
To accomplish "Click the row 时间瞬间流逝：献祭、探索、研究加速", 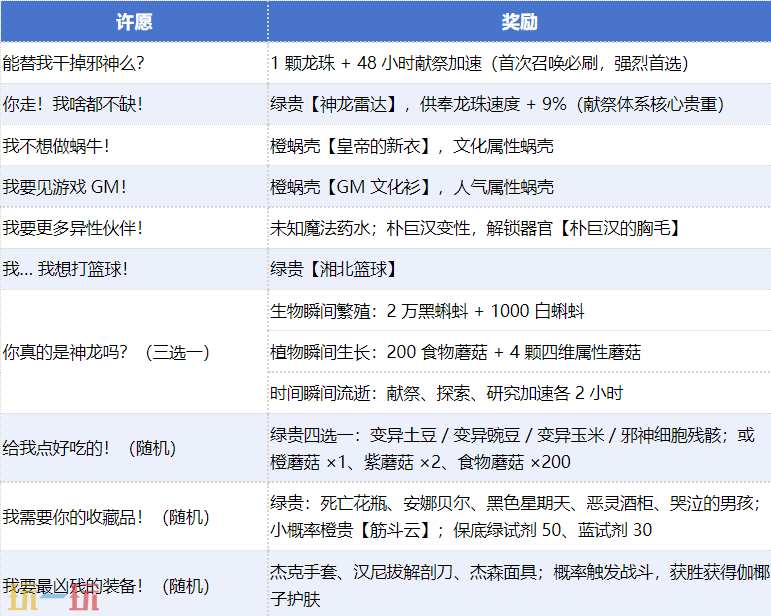I will coord(520,393).
